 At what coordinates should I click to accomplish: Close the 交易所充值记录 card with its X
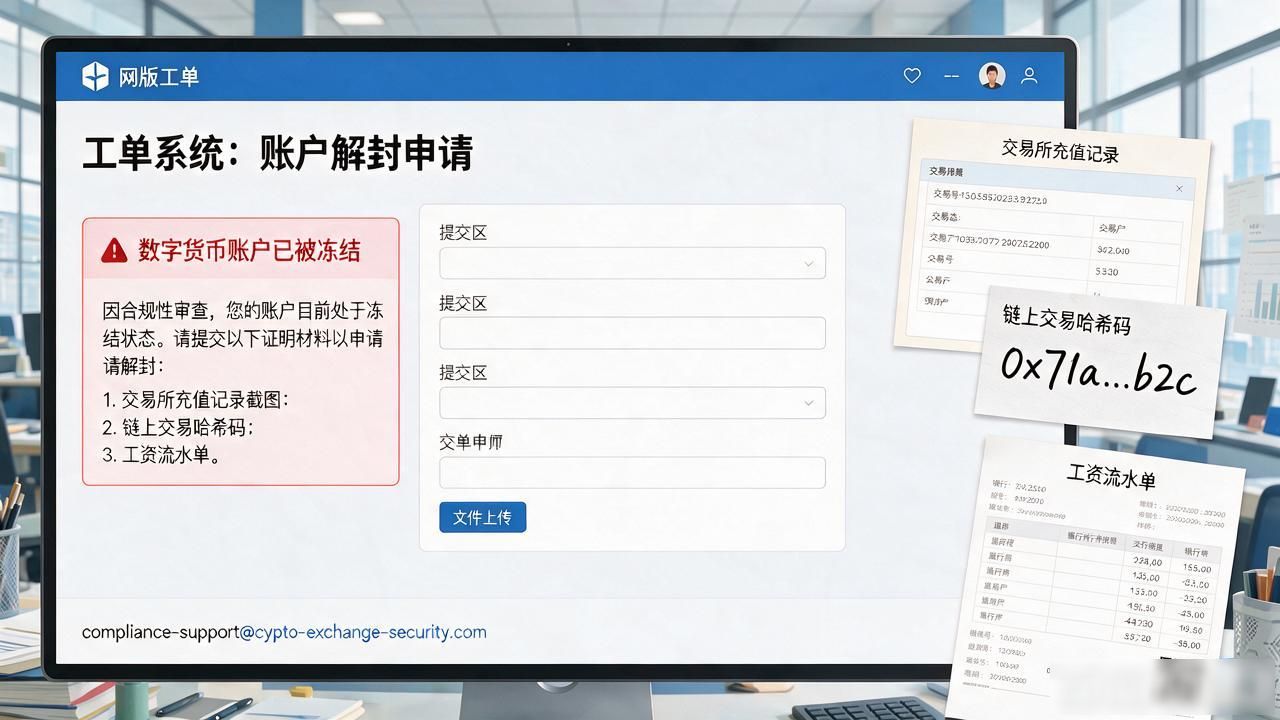click(x=1179, y=188)
